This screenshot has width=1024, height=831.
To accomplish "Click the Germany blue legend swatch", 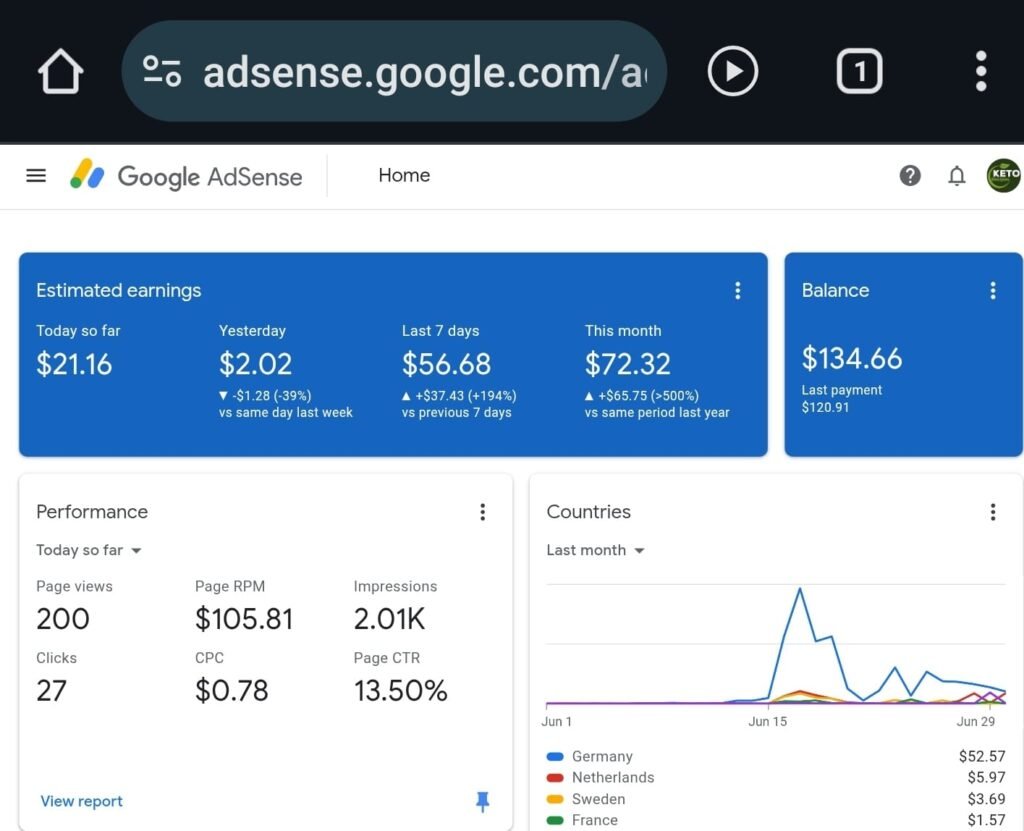I will (555, 757).
